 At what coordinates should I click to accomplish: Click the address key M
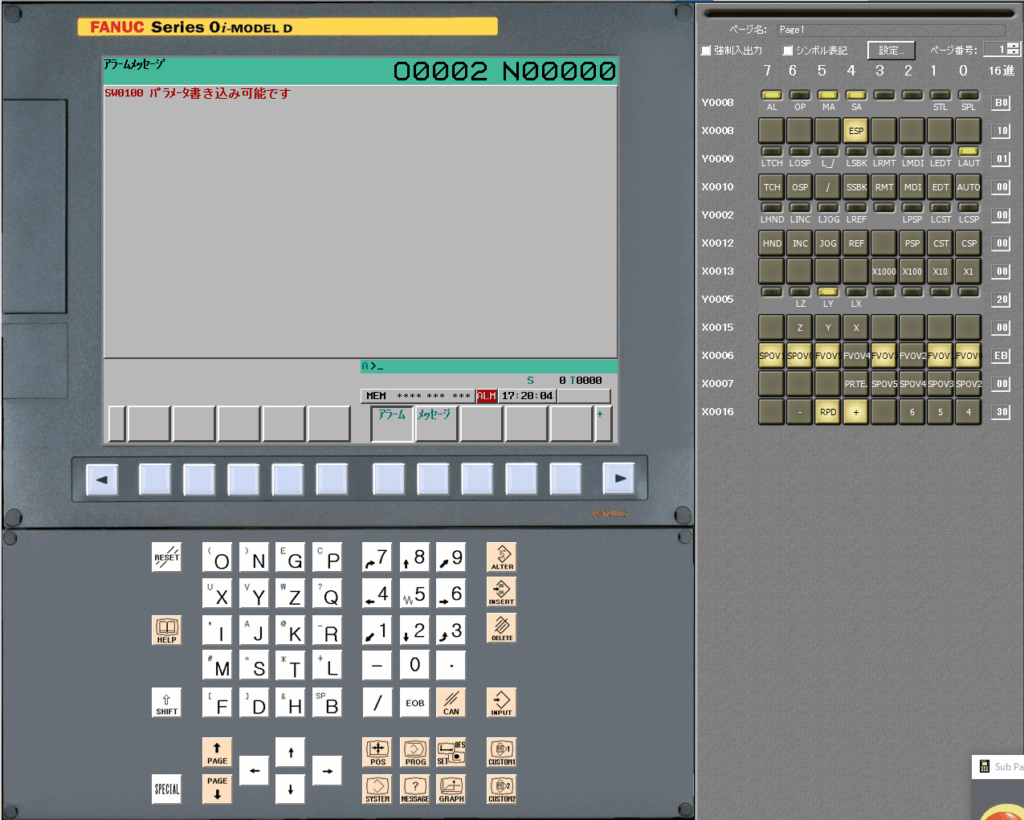tap(217, 665)
